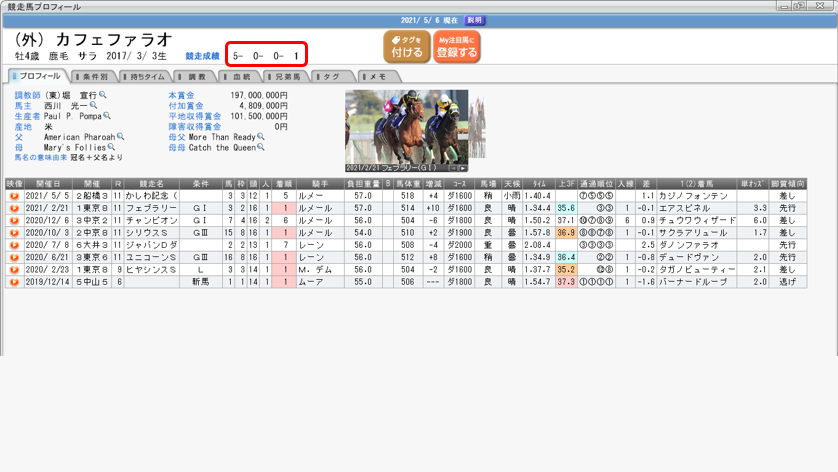Click search icon beside owner 西川 光一
Image resolution: width=838 pixels, height=472 pixels.
point(93,105)
